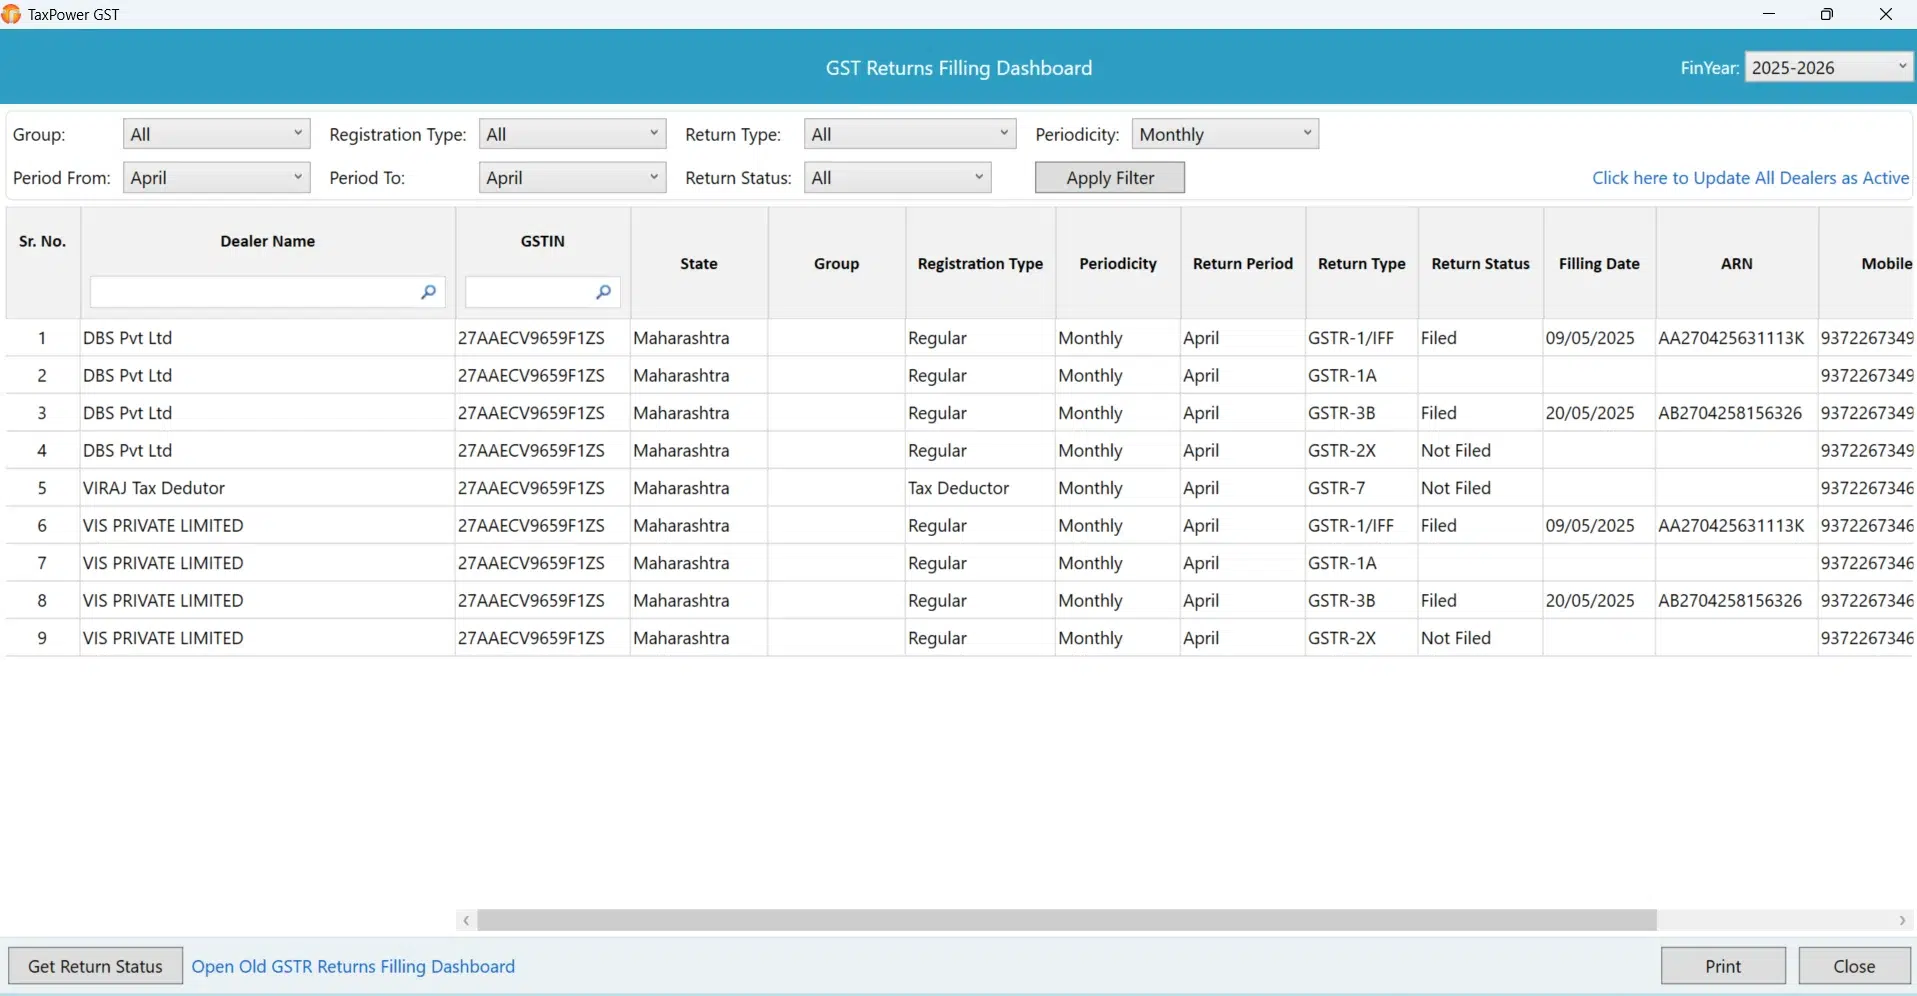This screenshot has height=996, width=1917.
Task: Restore the TaxPower GST window
Action: point(1827,14)
